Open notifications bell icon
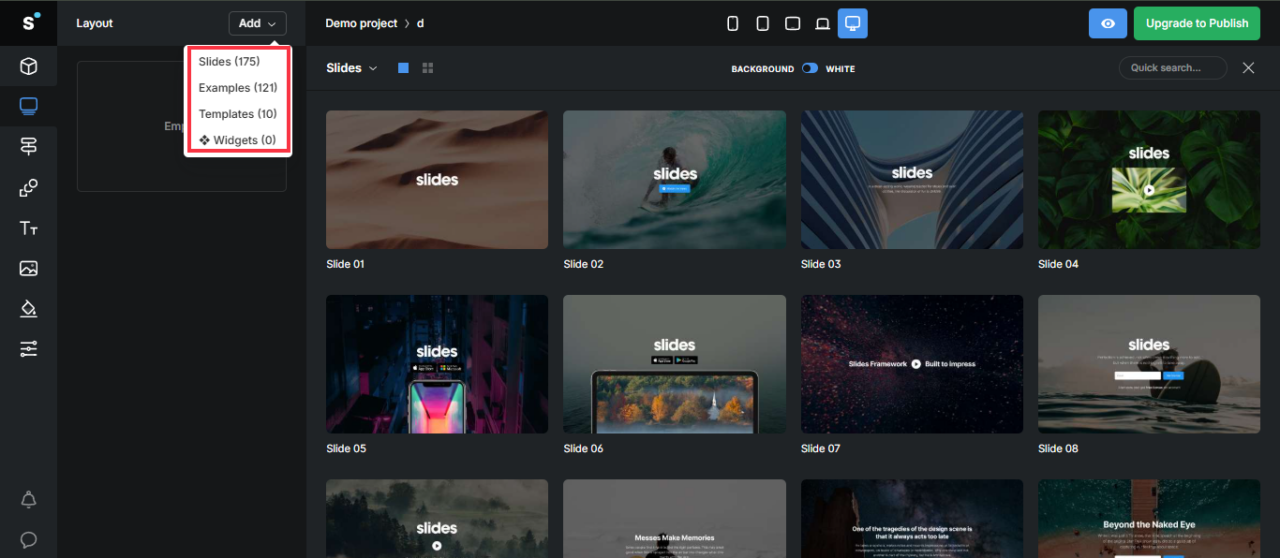This screenshot has height=558, width=1280. pyautogui.click(x=28, y=499)
